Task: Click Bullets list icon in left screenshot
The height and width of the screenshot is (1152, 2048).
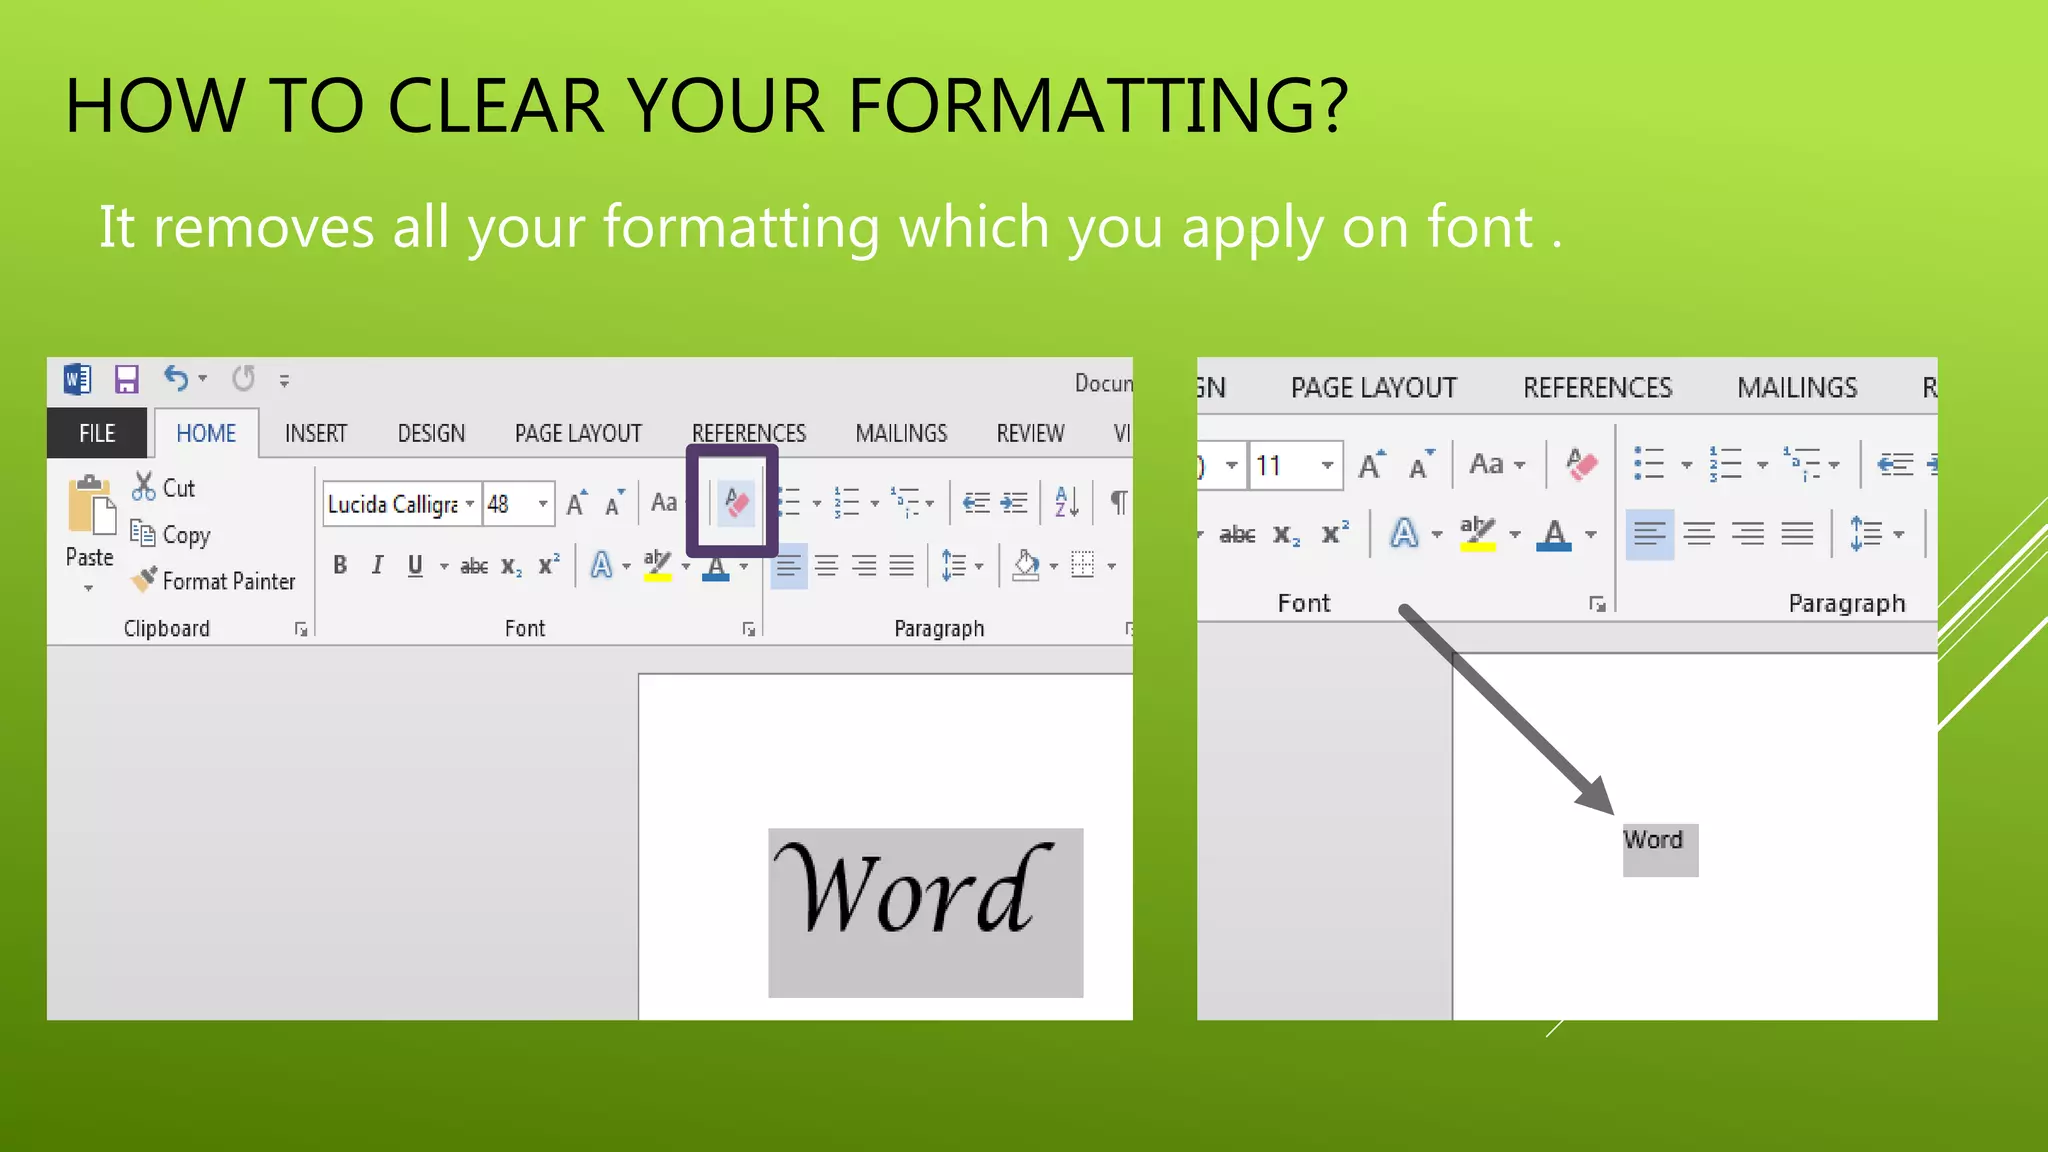Action: (x=790, y=502)
